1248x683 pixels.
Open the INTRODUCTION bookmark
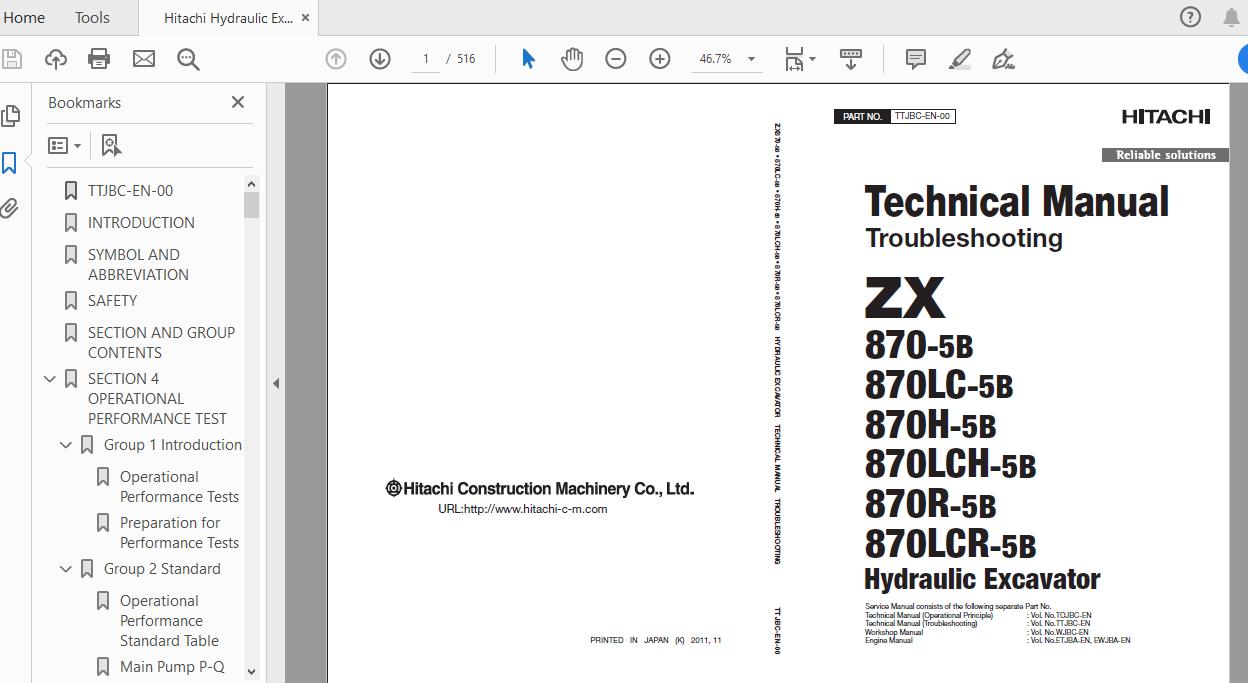(141, 222)
